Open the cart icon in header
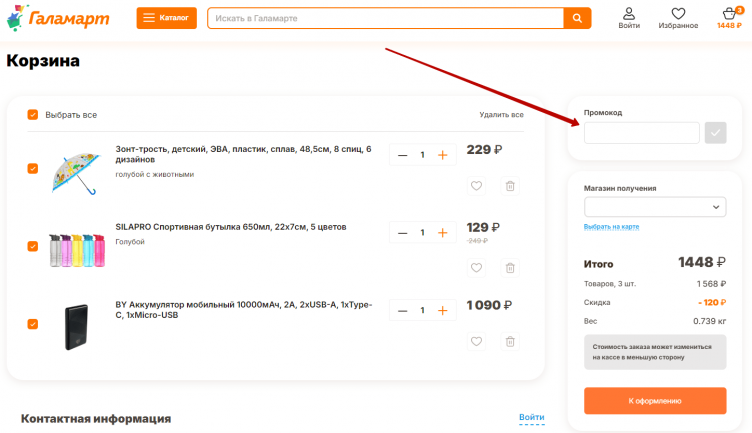The height and width of the screenshot is (433, 752). pos(729,14)
